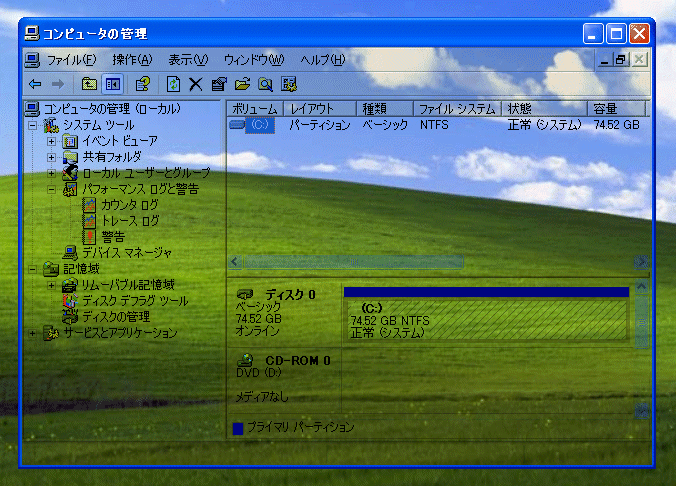
Task: Click the ローカル ユーザーとグループ icon
Action: coord(70,173)
